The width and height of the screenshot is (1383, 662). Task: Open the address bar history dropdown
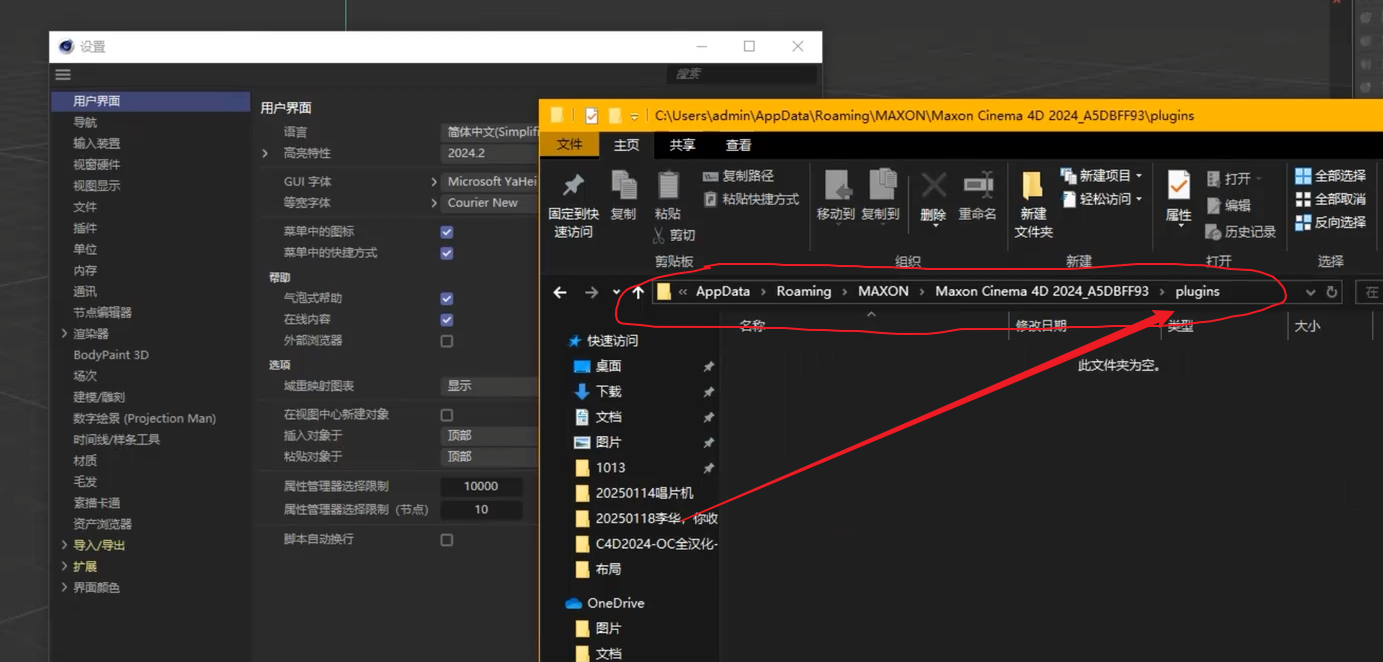tap(1310, 292)
